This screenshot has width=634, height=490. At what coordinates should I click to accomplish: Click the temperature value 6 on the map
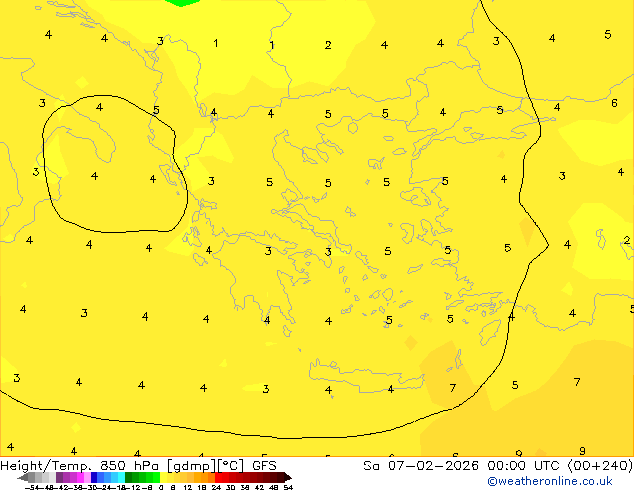(x=614, y=103)
